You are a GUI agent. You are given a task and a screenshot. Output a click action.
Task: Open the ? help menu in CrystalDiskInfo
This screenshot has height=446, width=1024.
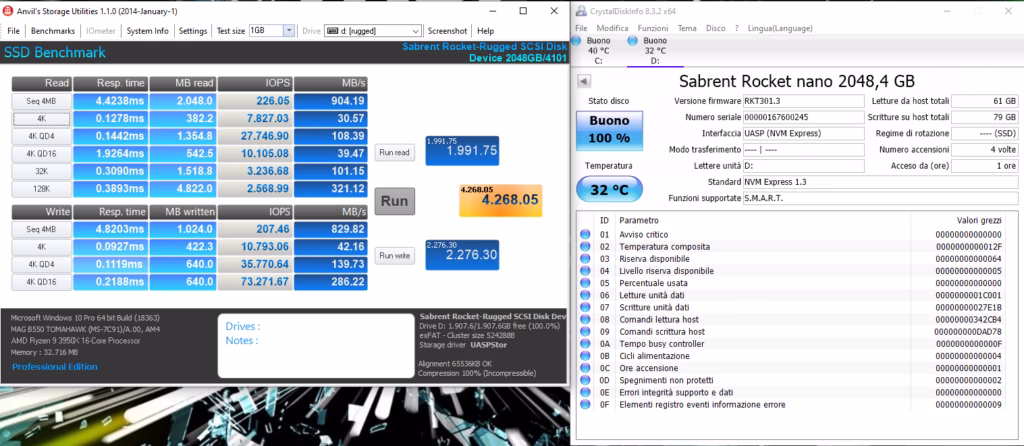click(737, 28)
